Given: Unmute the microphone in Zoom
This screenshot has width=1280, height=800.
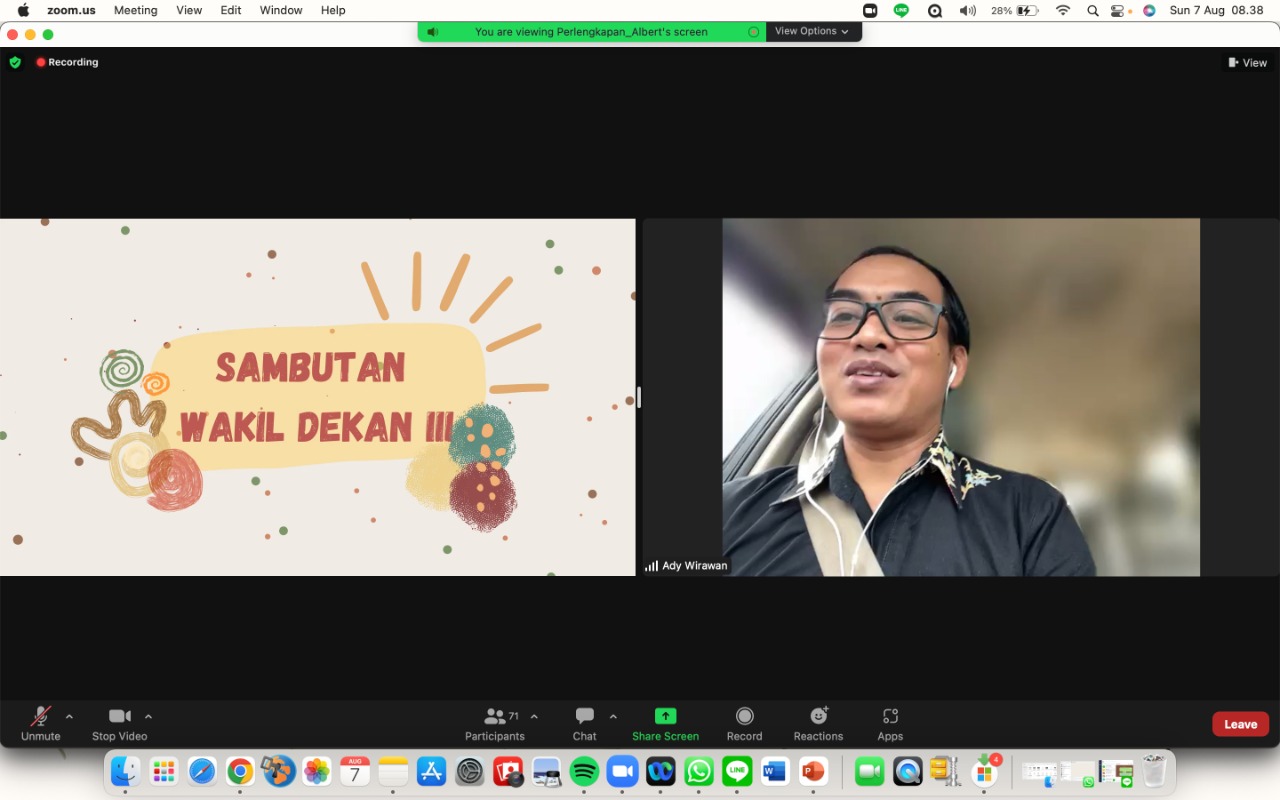Looking at the screenshot, I should pos(41,724).
